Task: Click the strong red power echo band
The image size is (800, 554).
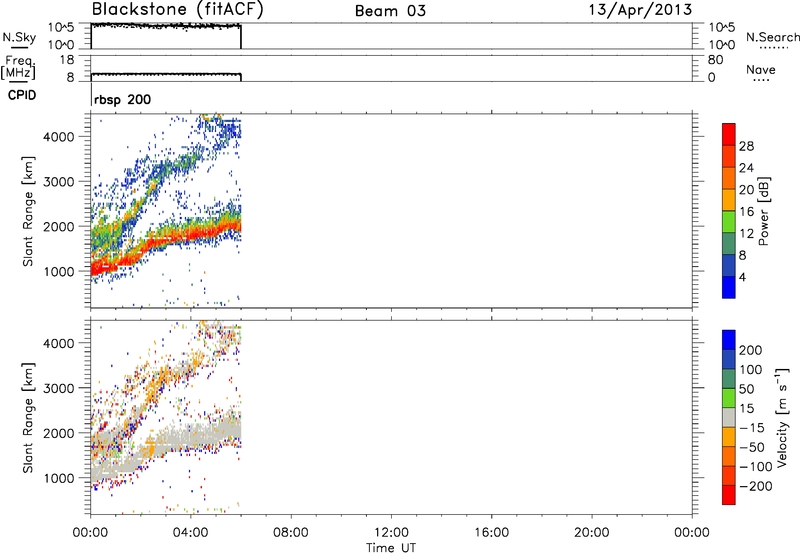Action: (168, 240)
